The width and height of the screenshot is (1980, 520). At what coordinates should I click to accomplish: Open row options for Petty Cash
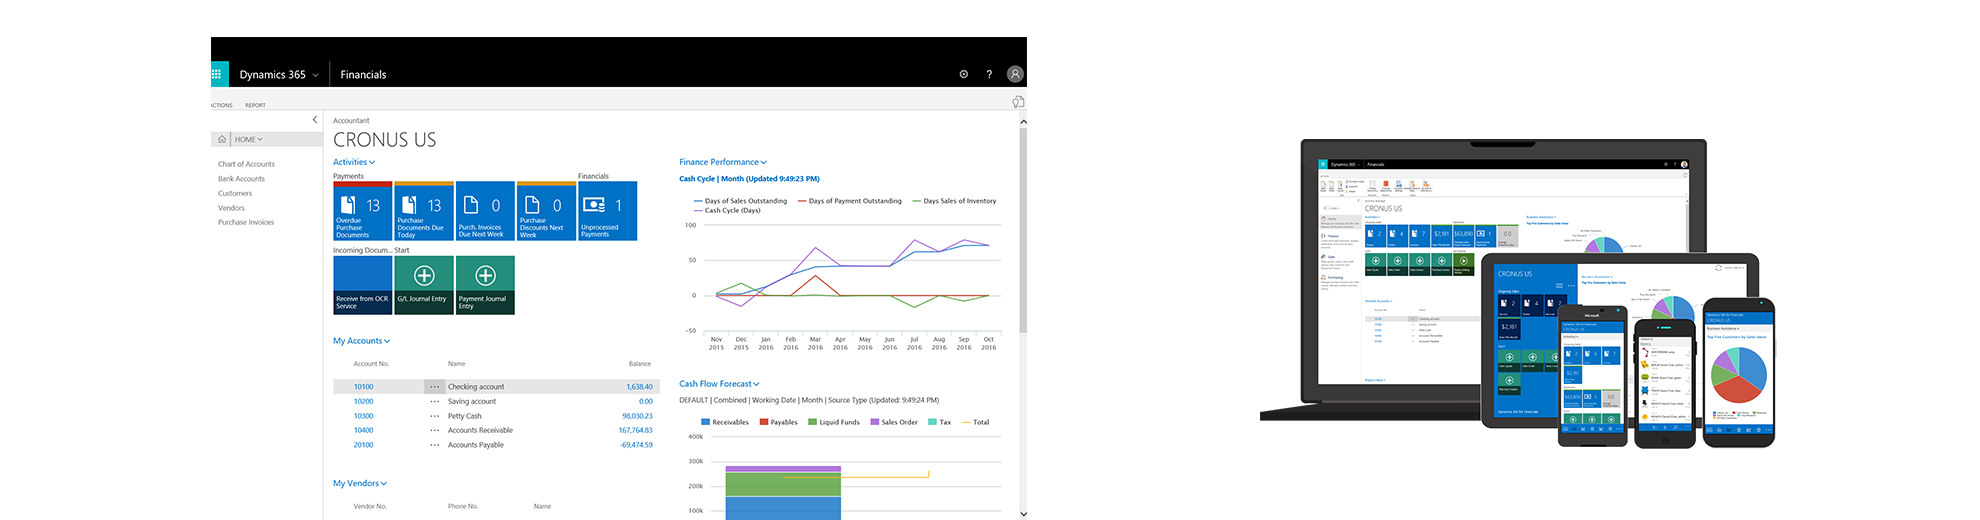pyautogui.click(x=435, y=416)
